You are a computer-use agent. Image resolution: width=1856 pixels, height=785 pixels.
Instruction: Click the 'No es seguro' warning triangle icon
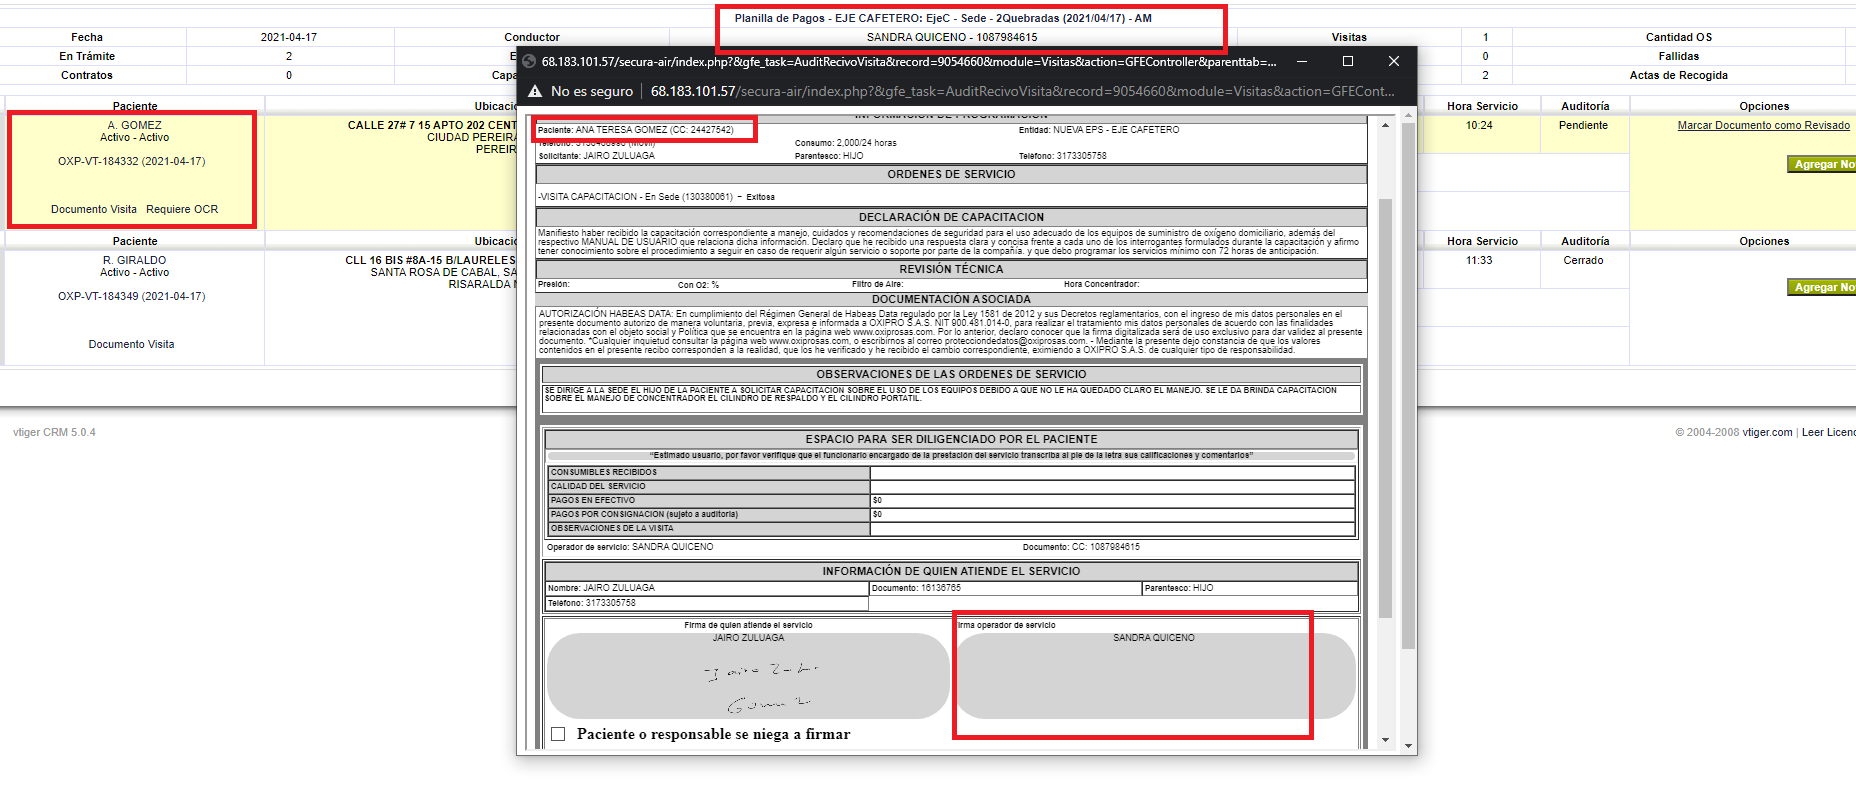coord(535,91)
